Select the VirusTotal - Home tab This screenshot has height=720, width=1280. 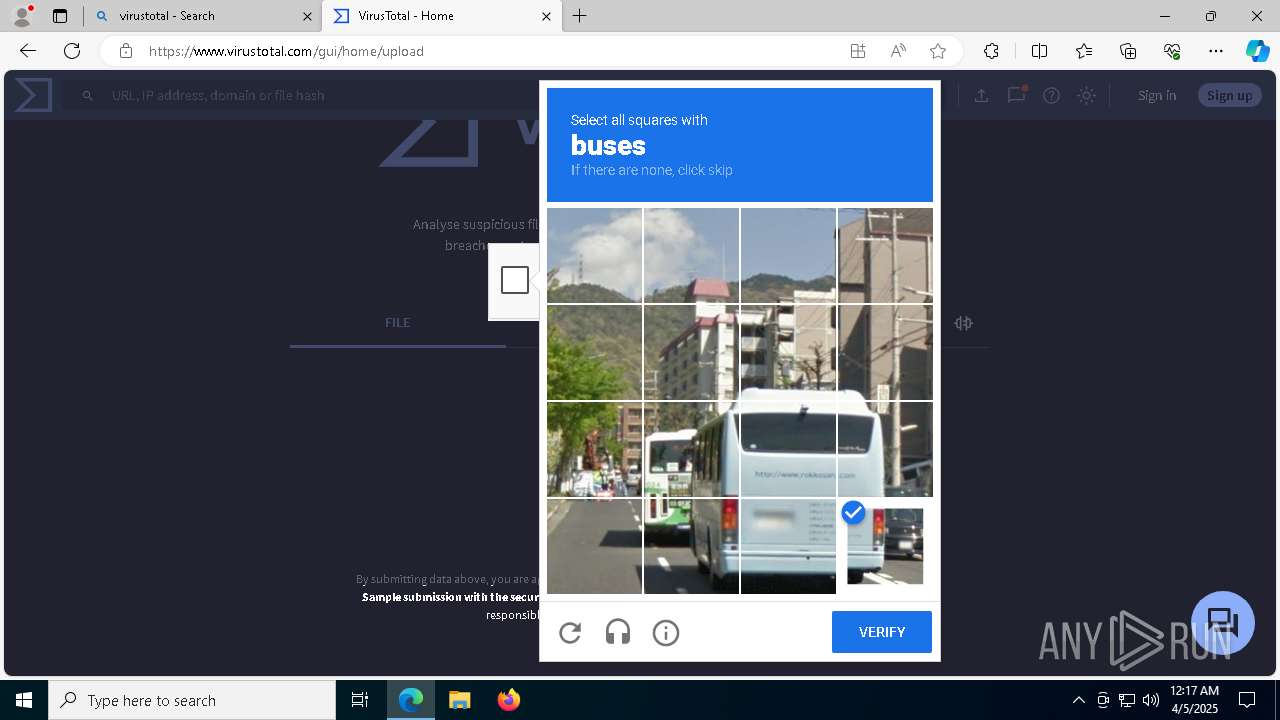tap(440, 16)
